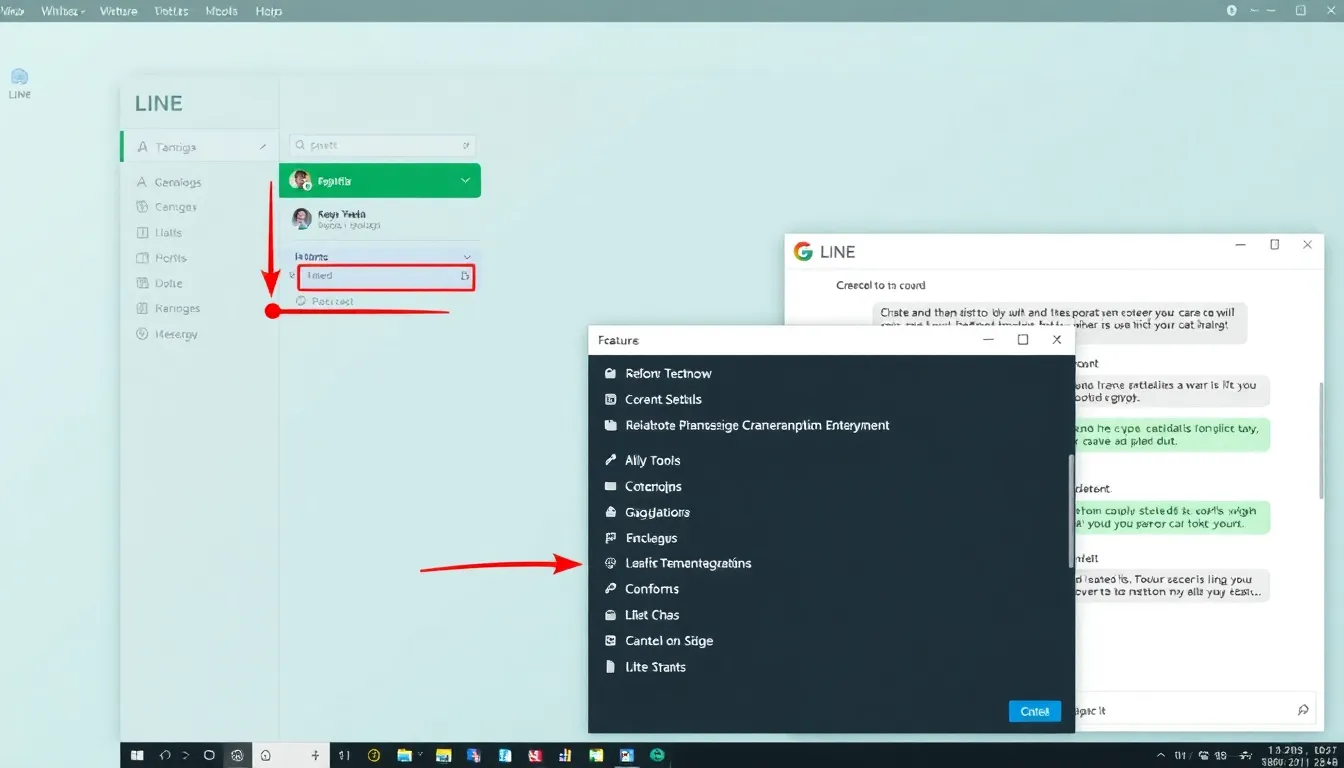Image resolution: width=1344 pixels, height=768 pixels.
Task: Open the Horp menu in top bar
Action: click(269, 11)
